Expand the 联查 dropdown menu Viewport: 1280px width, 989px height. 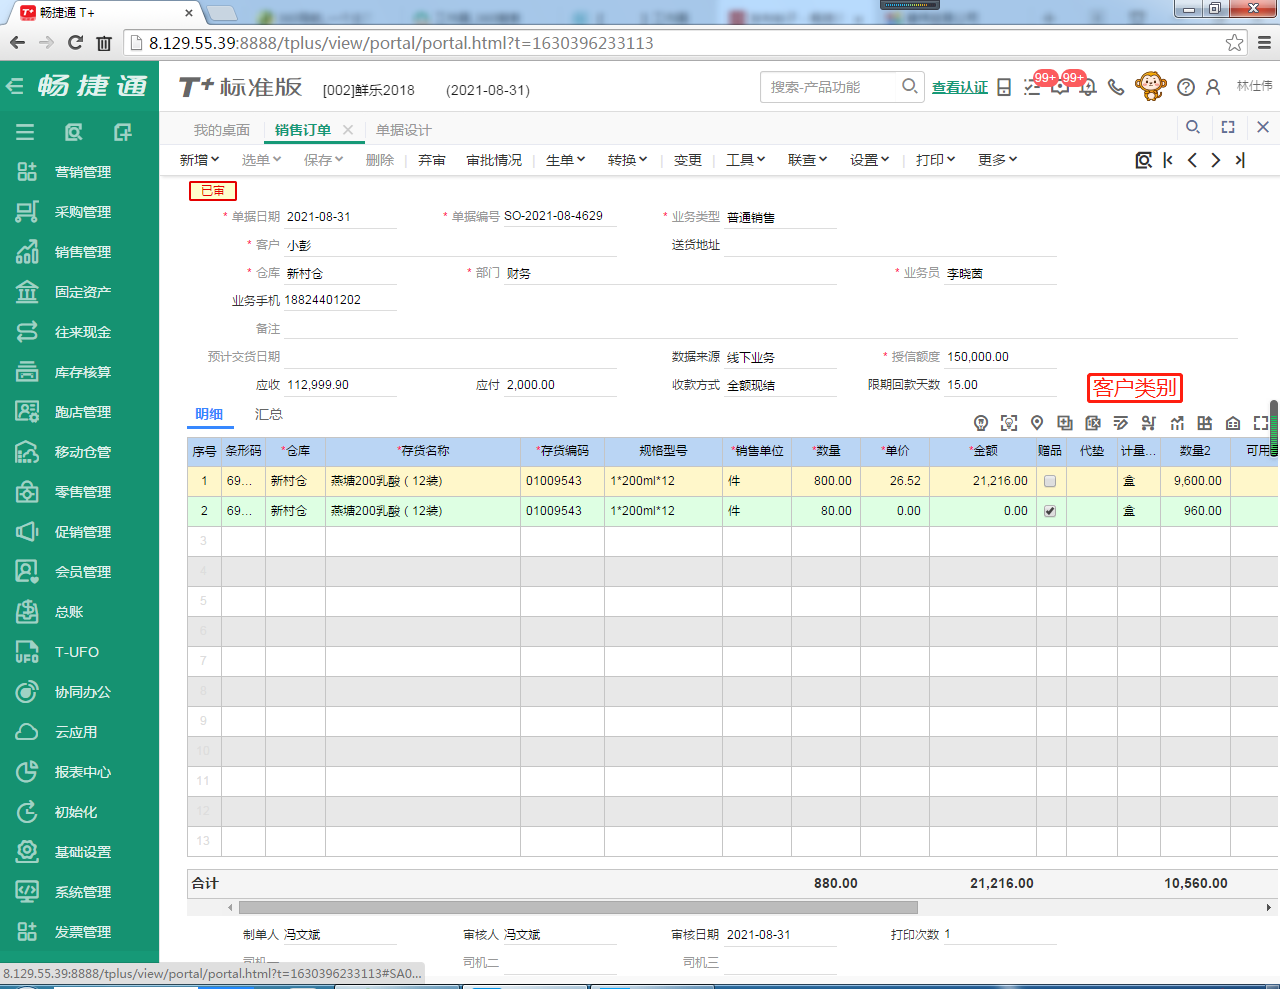click(807, 160)
